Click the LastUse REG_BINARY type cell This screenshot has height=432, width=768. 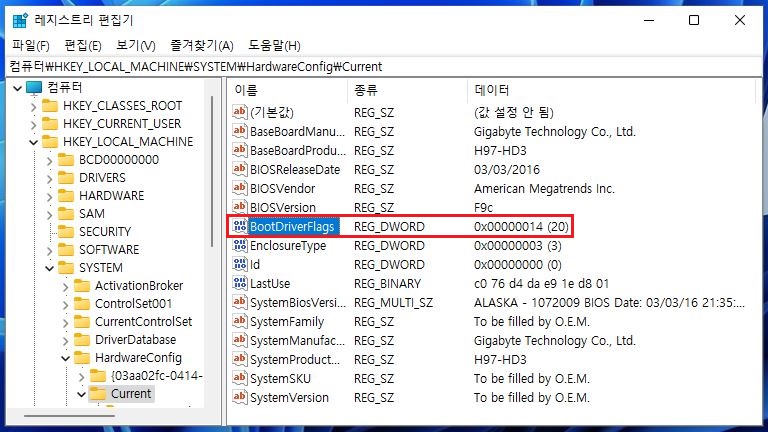coord(387,283)
